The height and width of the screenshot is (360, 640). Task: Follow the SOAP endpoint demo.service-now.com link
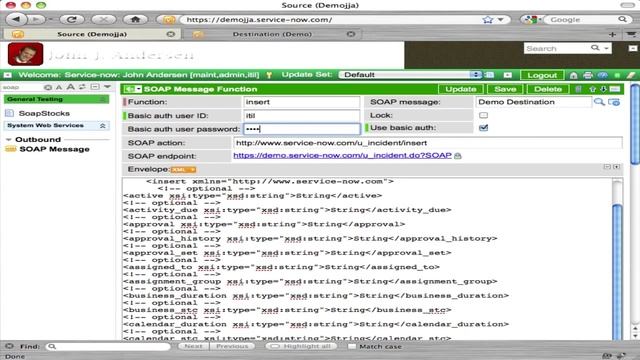(342, 156)
